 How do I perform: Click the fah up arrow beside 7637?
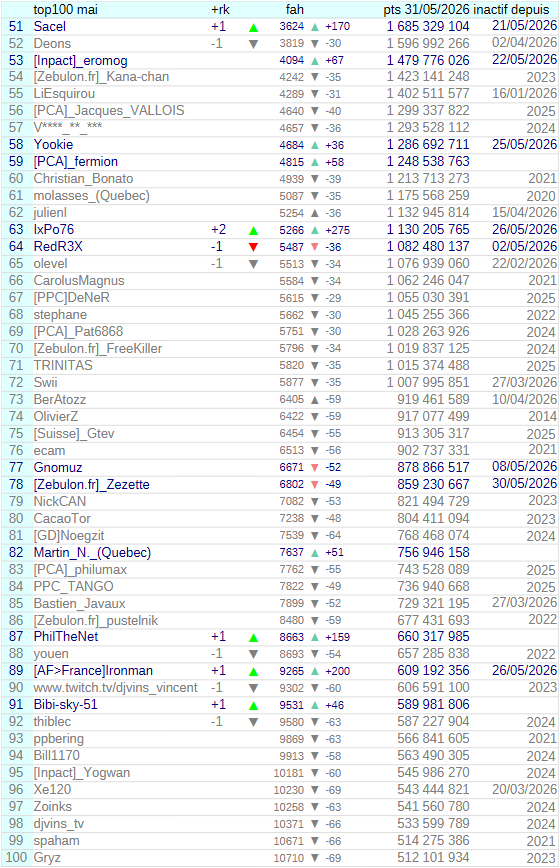(x=315, y=552)
